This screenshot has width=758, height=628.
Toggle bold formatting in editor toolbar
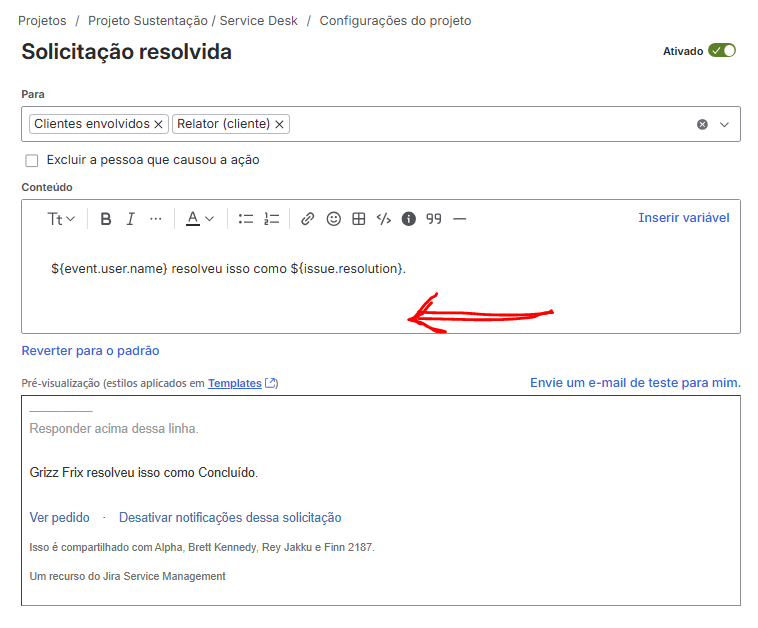pyautogui.click(x=106, y=219)
